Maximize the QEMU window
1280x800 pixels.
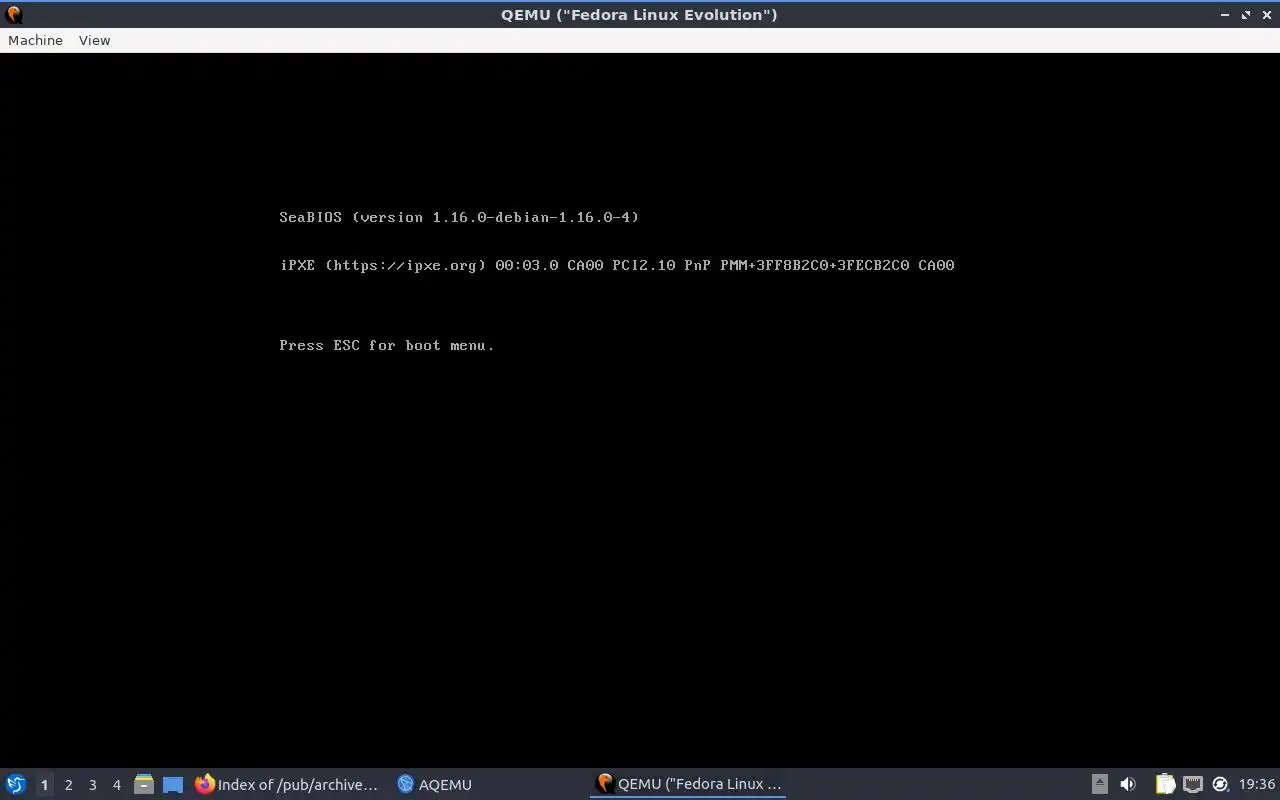[1246, 15]
